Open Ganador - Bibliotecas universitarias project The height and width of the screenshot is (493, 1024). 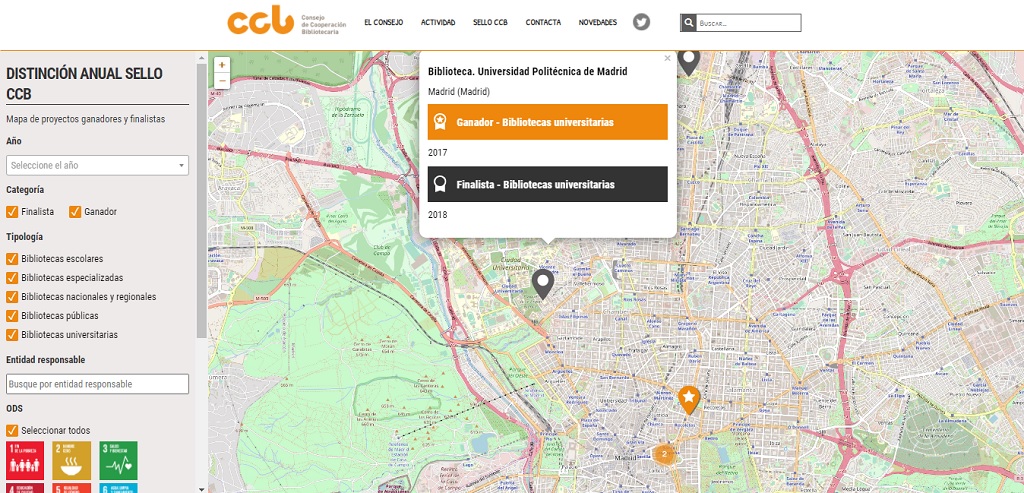[x=547, y=122]
